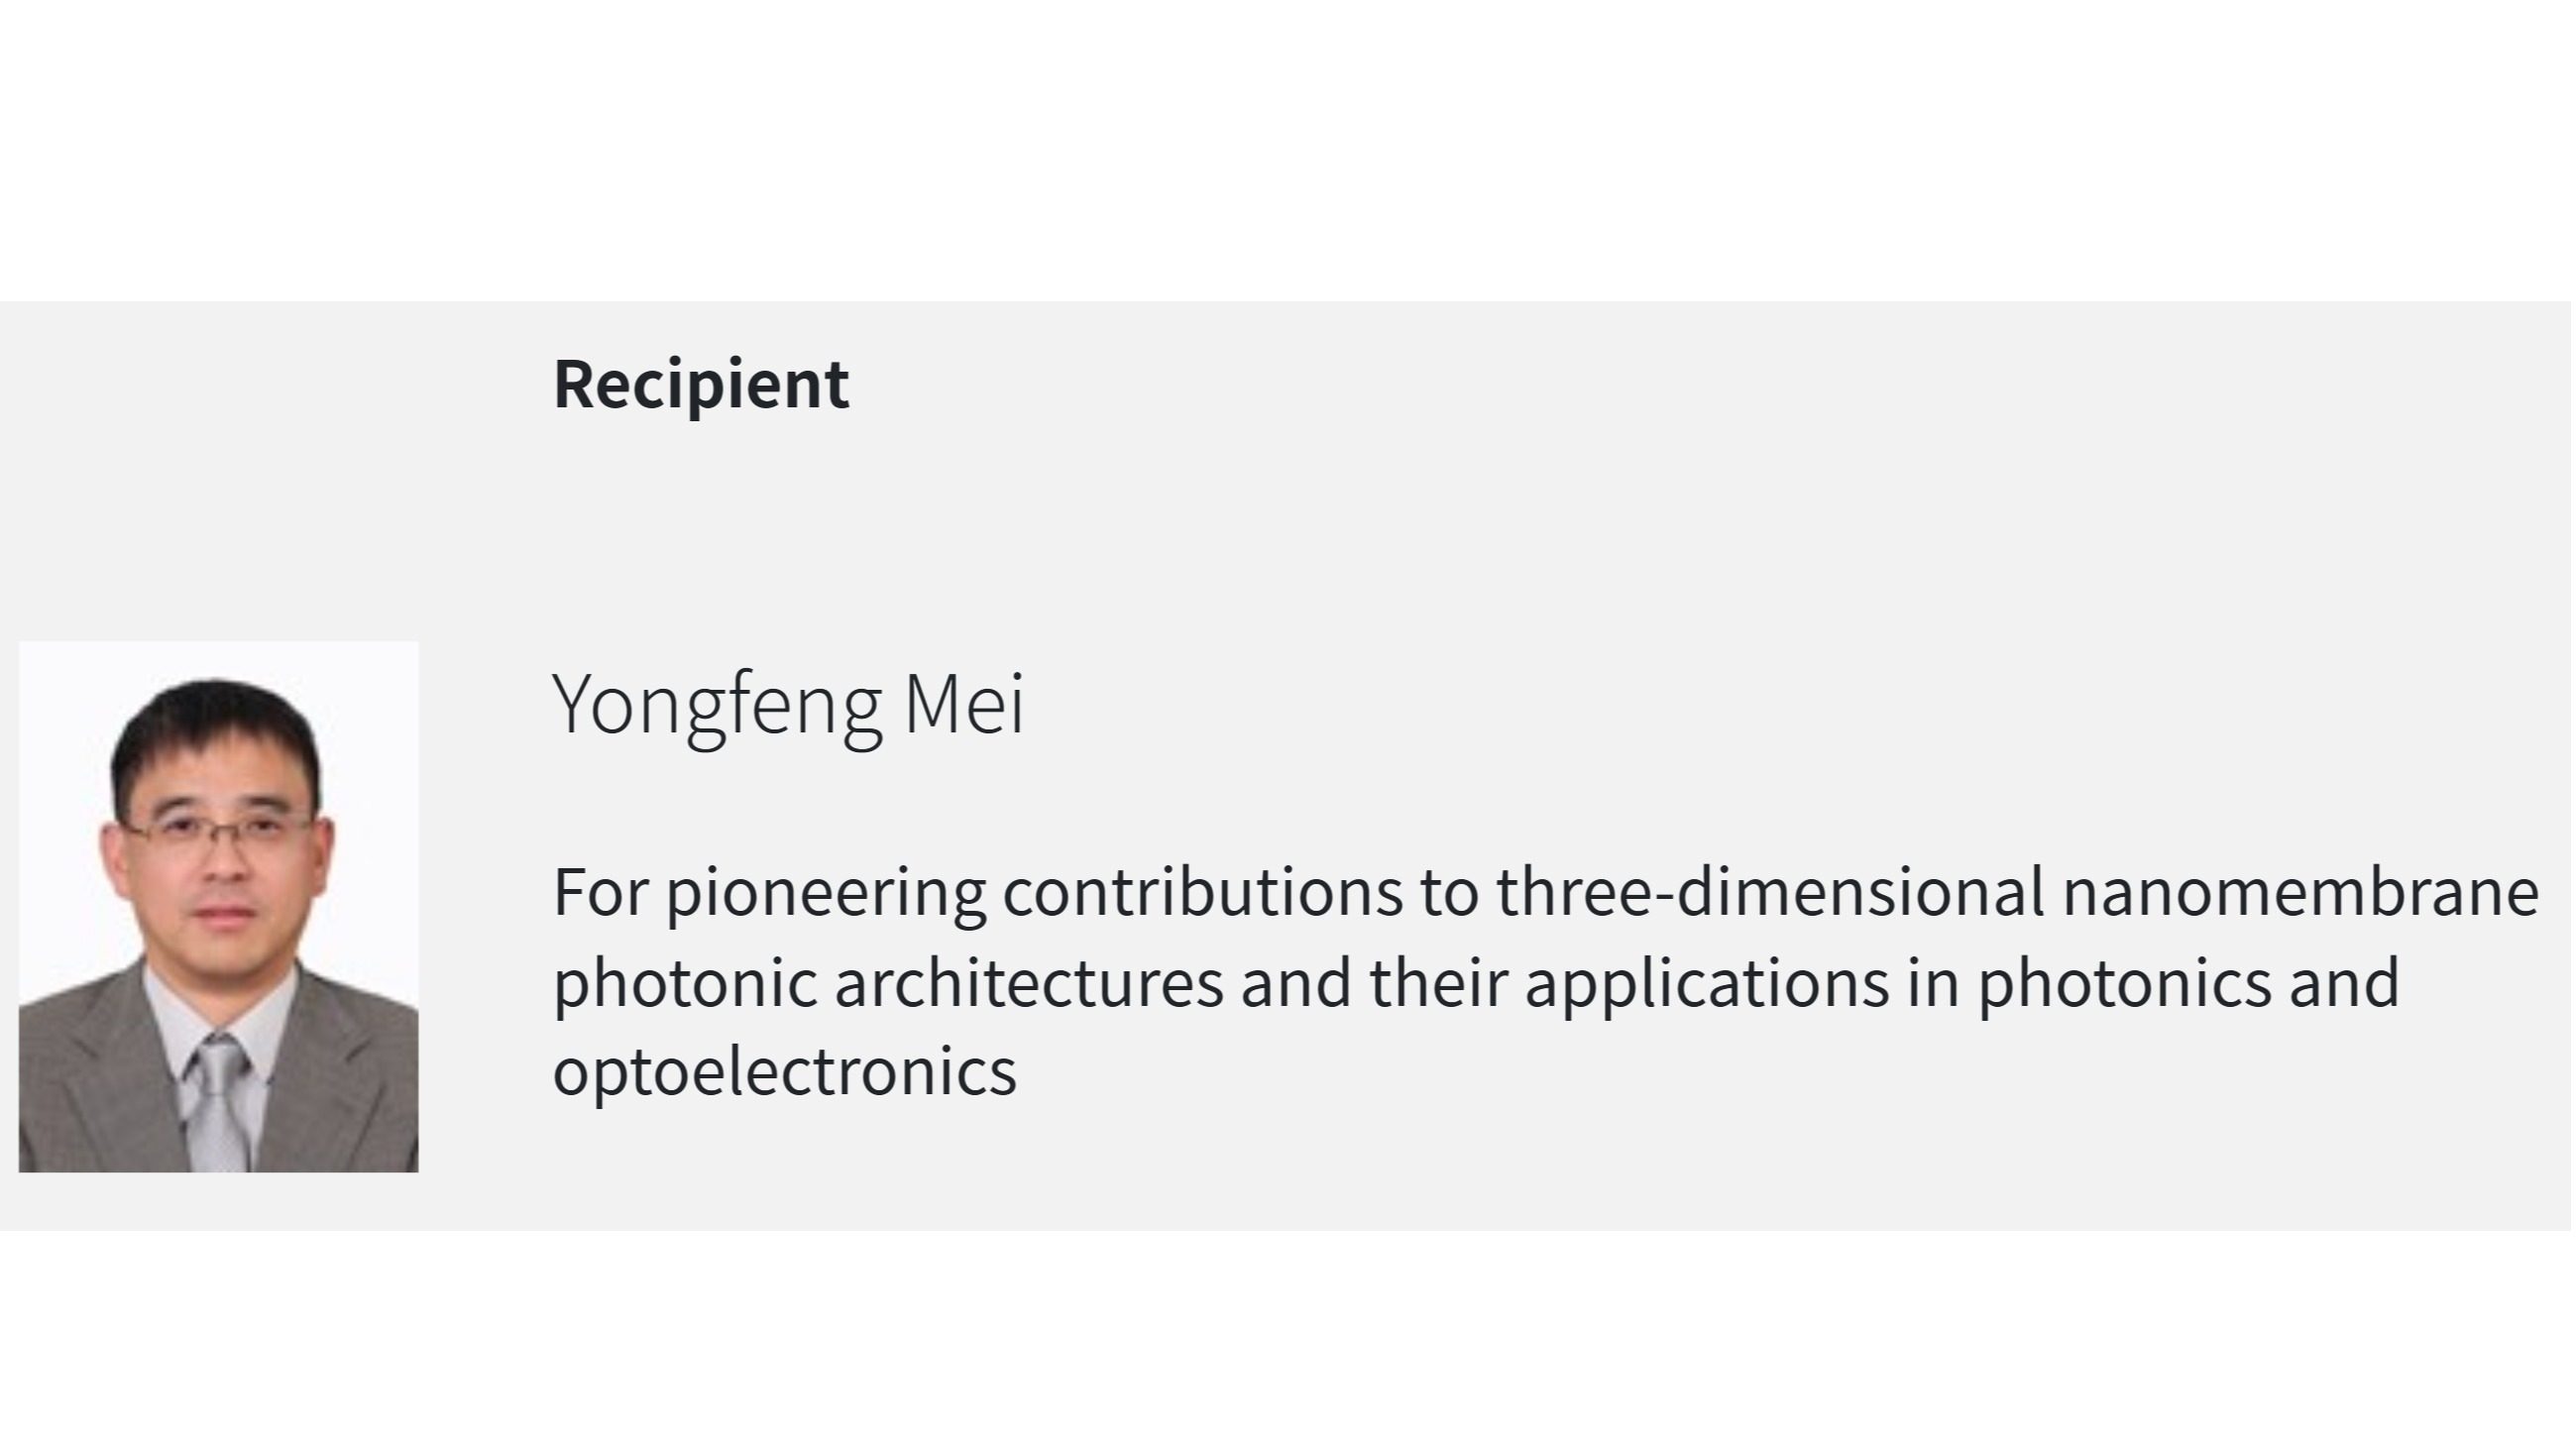The image size is (2576, 1449).
Task: Click the word pioneering in the citation
Action: pos(825,893)
